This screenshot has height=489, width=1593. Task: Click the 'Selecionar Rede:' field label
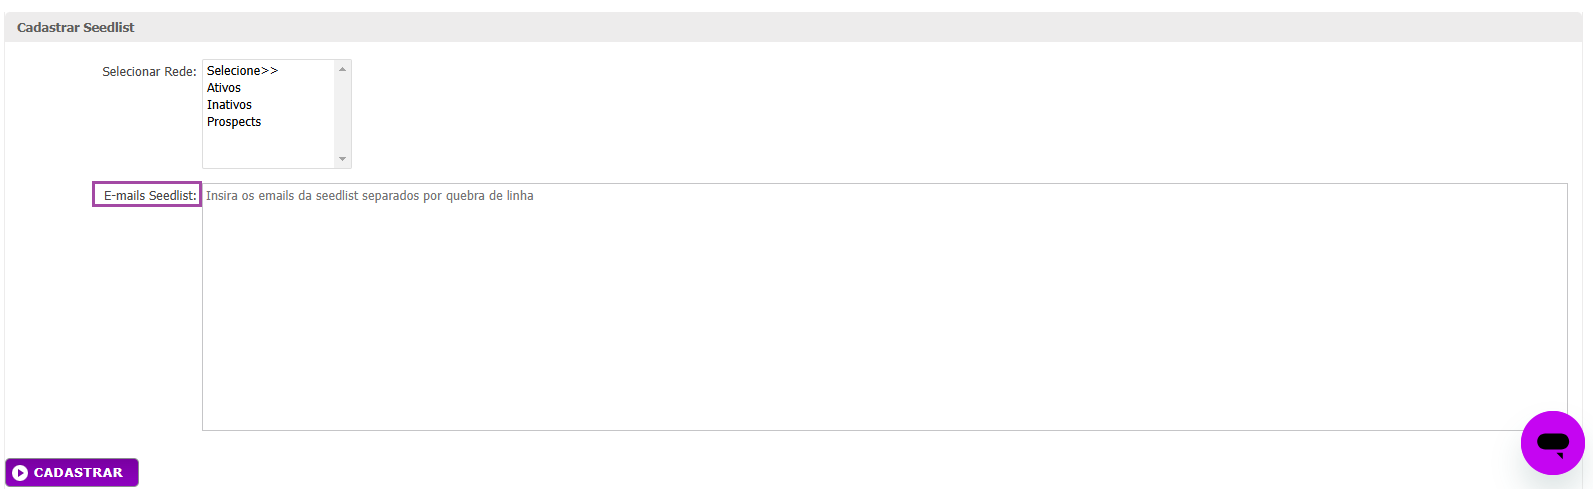[149, 72]
